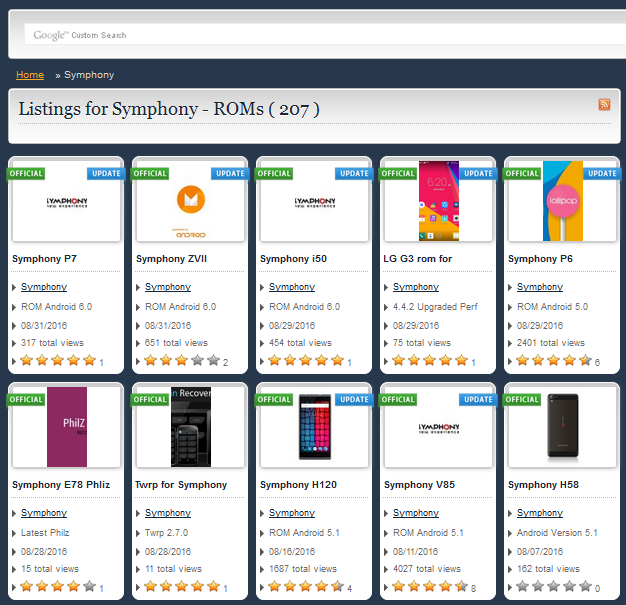Click the star rating on Symphony ZVII

click(182, 361)
